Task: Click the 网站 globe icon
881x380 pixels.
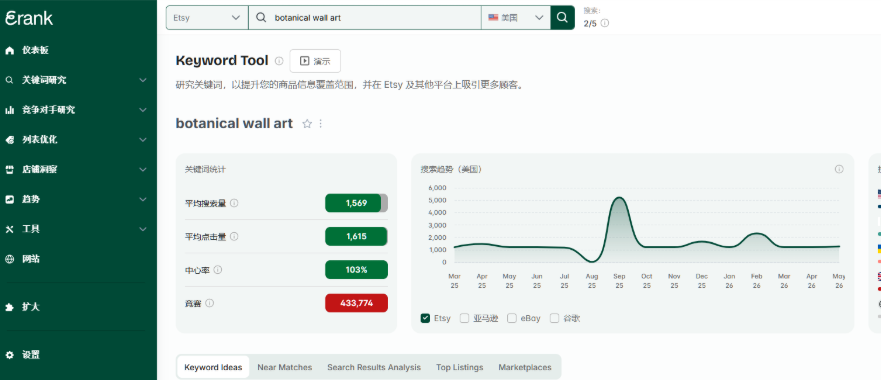Action: pos(9,259)
